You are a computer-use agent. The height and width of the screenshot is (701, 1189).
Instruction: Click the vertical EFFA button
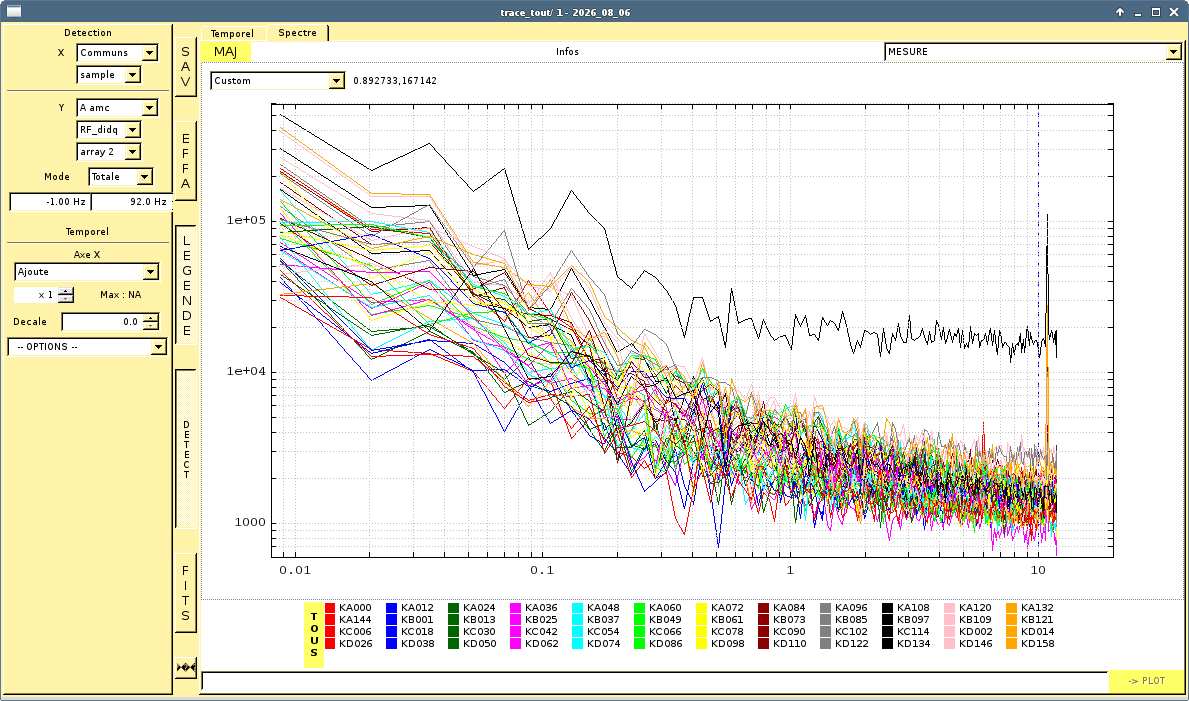click(186, 161)
